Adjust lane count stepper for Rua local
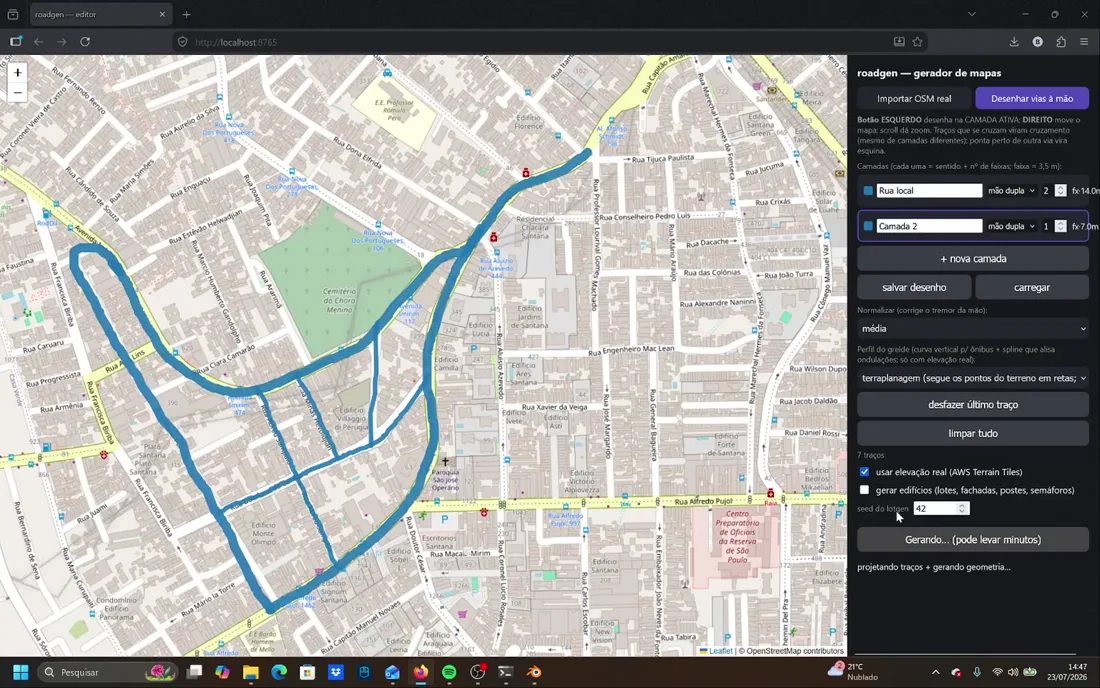 click(1061, 191)
